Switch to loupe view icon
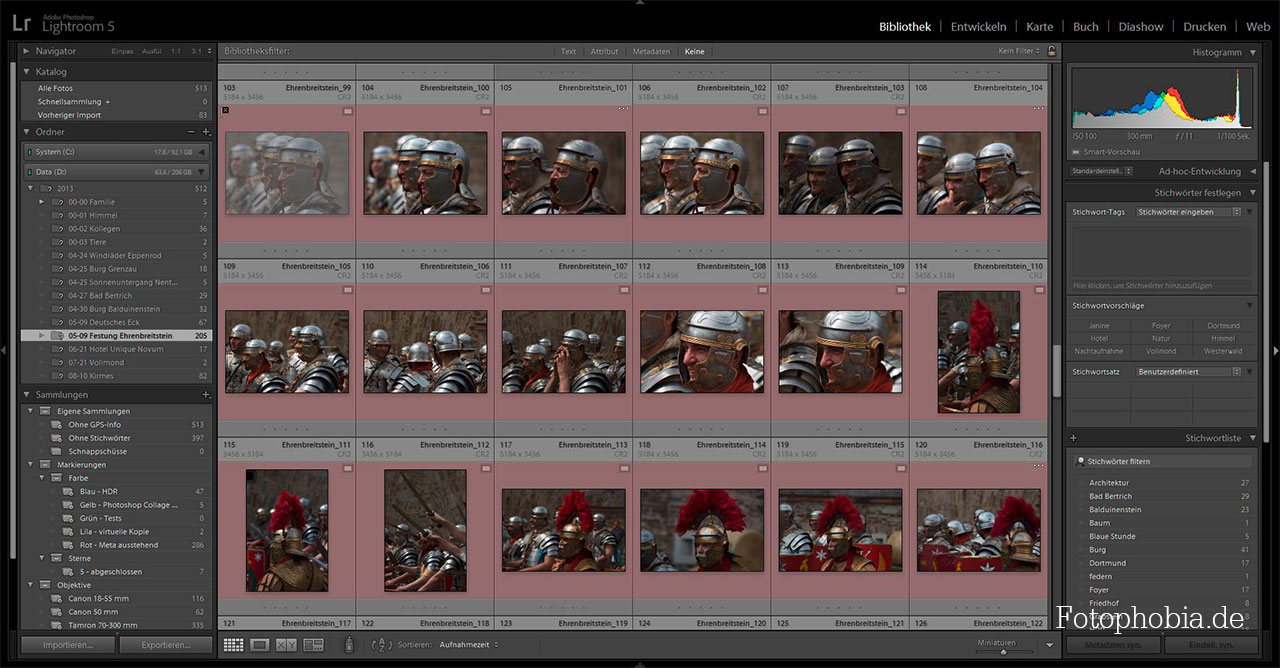Screen dimensions: 1280x668 point(260,645)
